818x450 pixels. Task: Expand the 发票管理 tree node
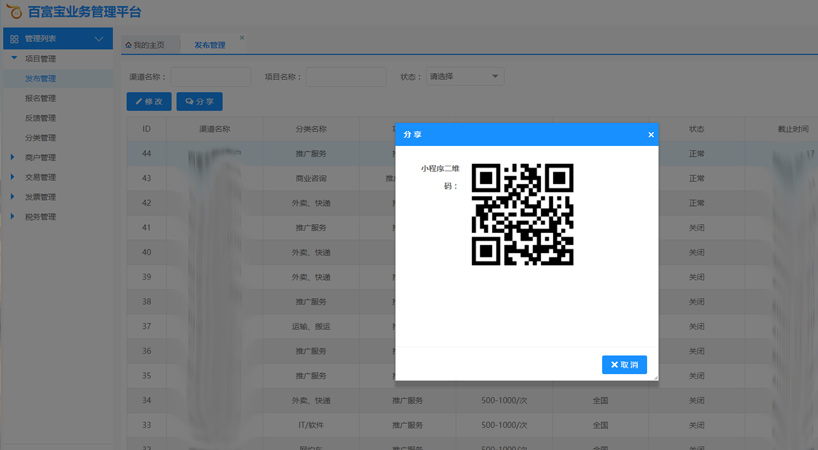point(13,197)
